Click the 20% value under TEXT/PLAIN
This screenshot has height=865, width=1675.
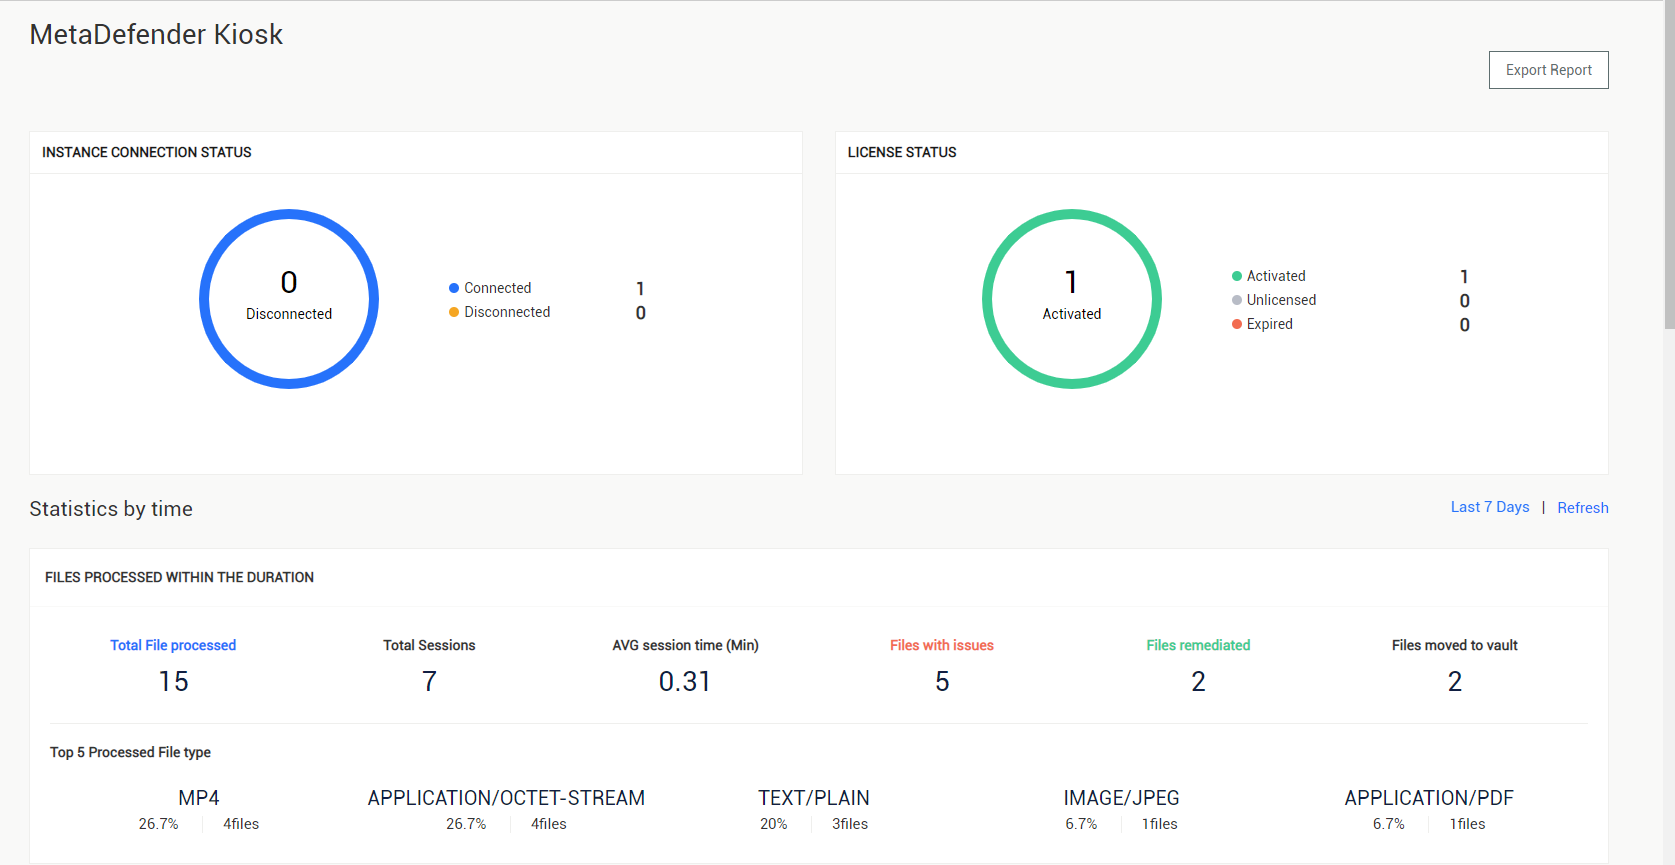[773, 824]
